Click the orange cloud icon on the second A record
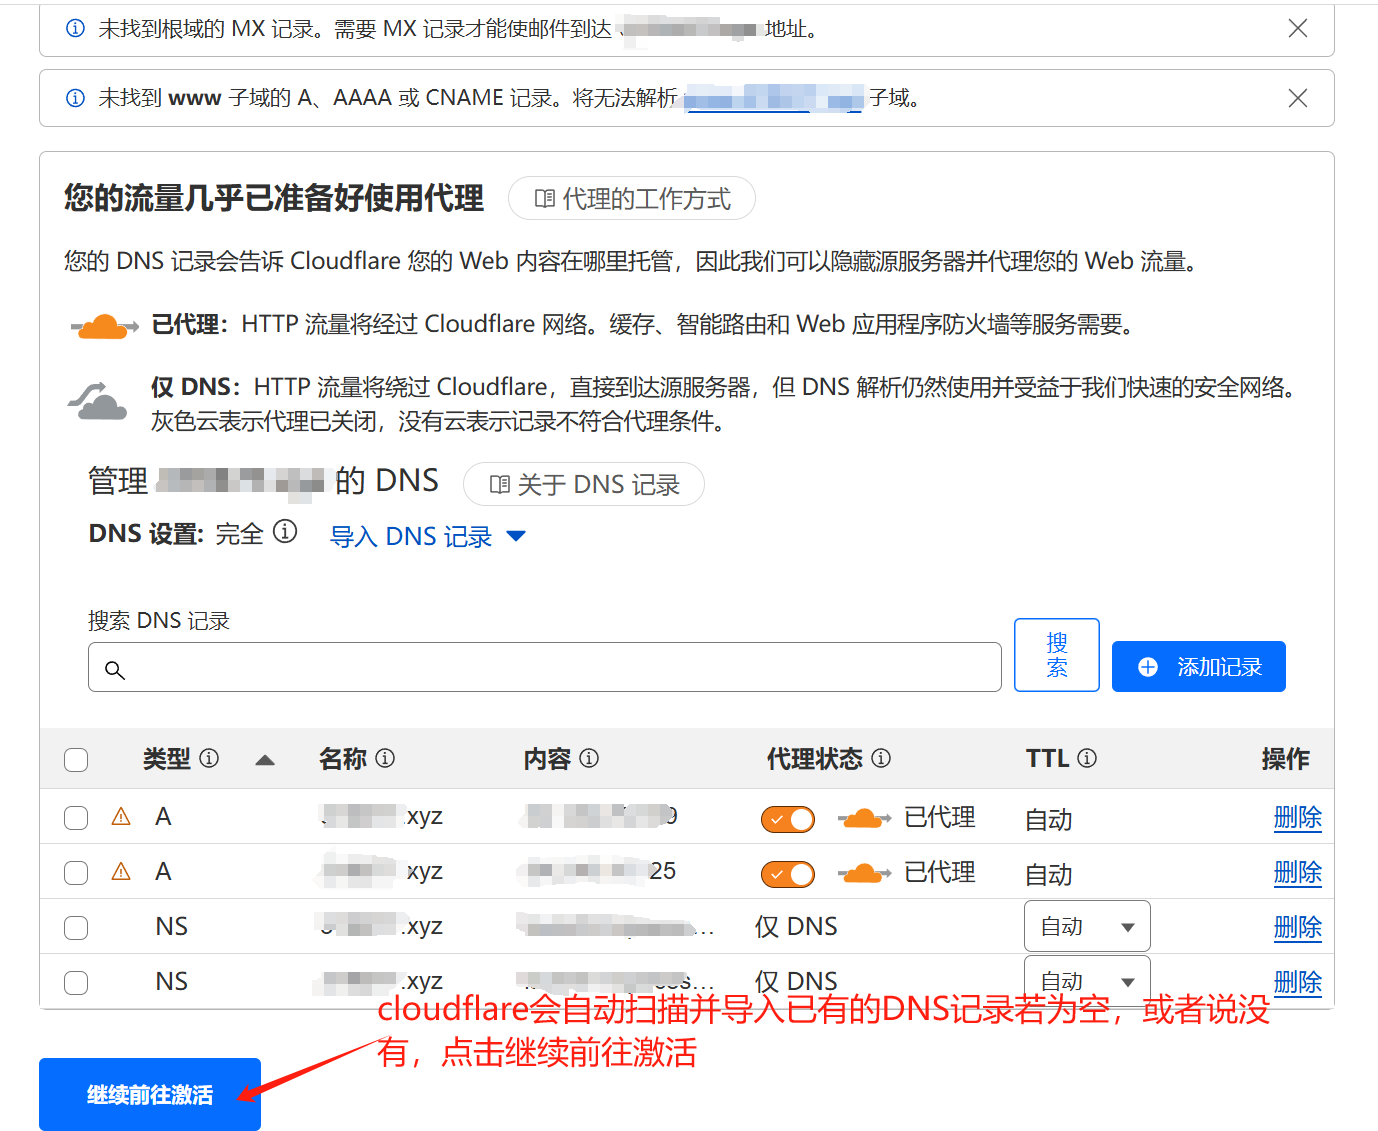The height and width of the screenshot is (1131, 1378). pos(864,874)
